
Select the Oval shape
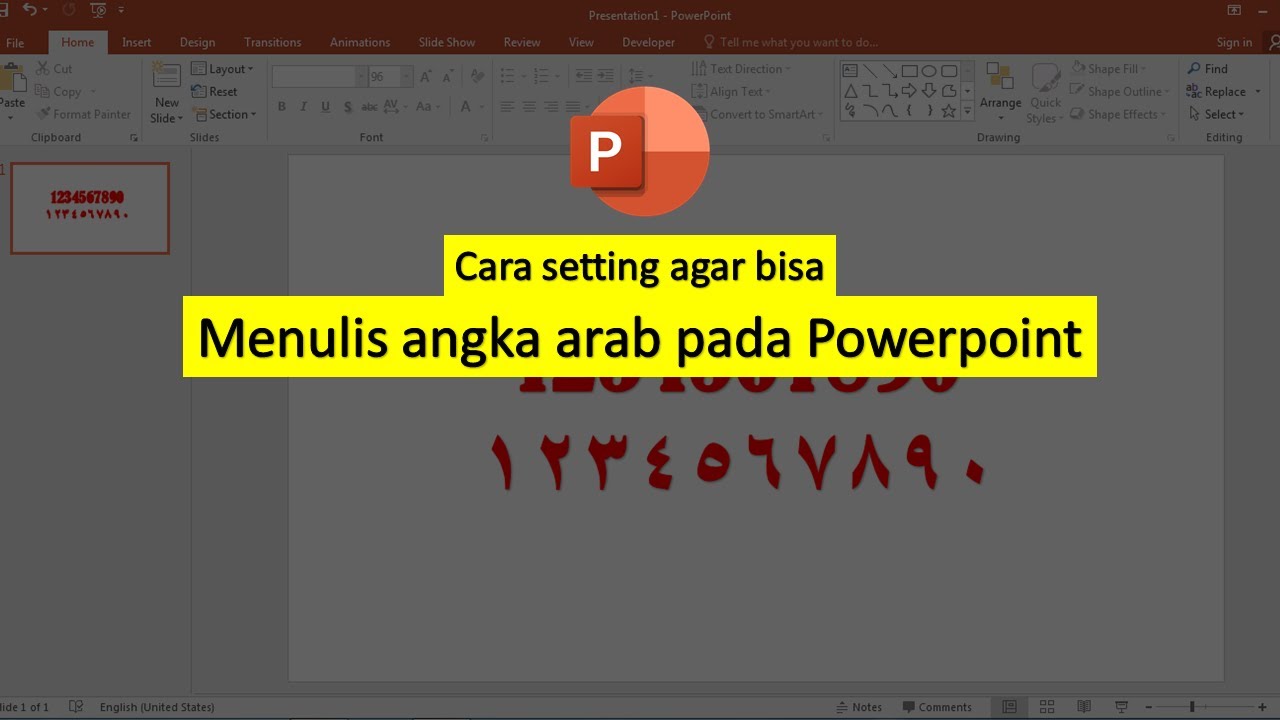(x=929, y=71)
